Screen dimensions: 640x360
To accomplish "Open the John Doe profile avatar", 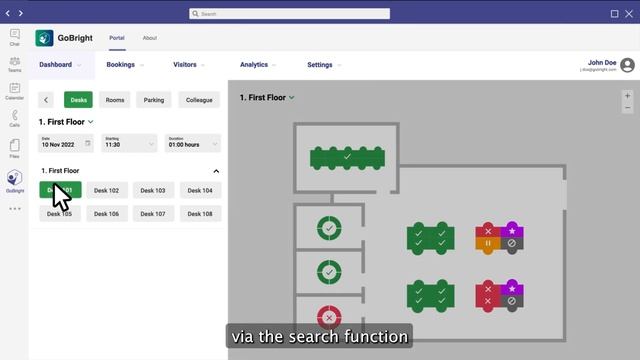I will click(x=627, y=65).
